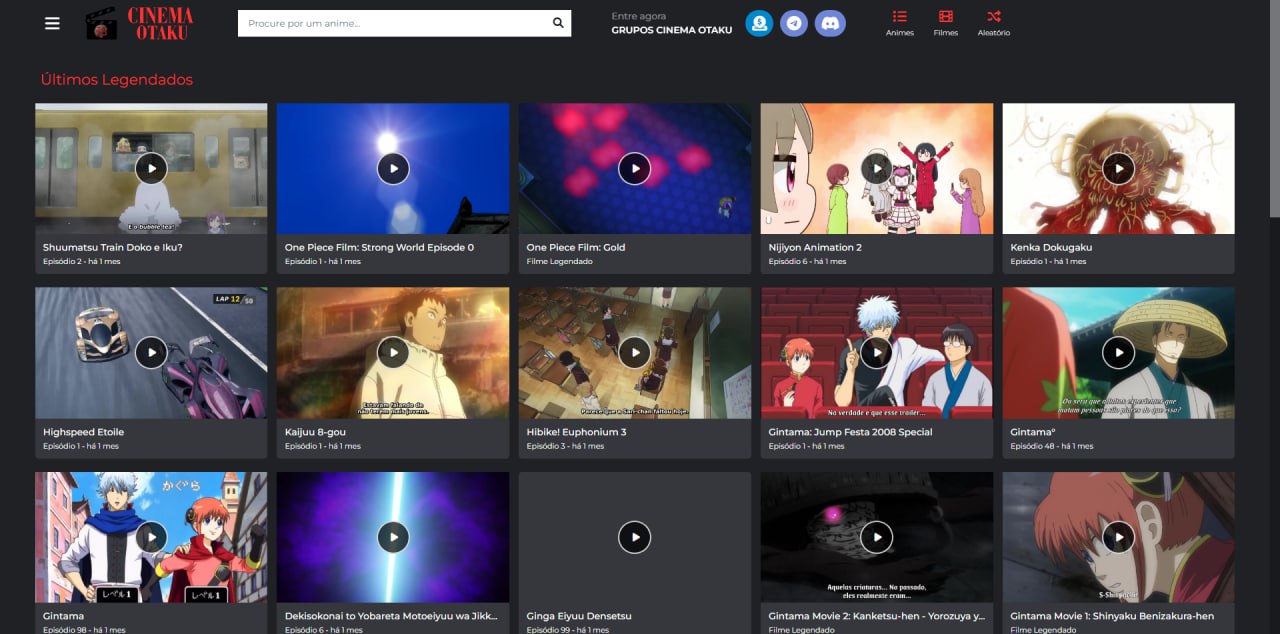This screenshot has width=1280, height=634.
Task: Open Gintama° title link
Action: click(1033, 432)
